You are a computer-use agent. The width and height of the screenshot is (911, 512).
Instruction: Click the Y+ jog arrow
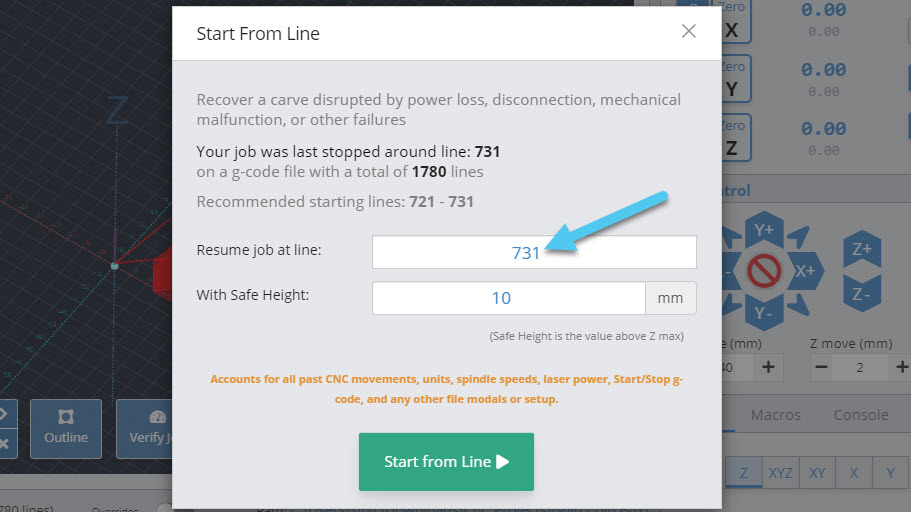point(763,230)
